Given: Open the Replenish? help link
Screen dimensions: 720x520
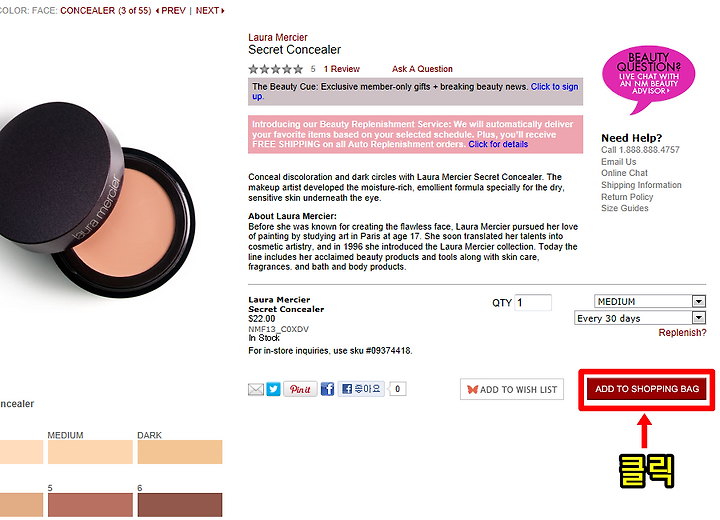Looking at the screenshot, I should point(682,333).
